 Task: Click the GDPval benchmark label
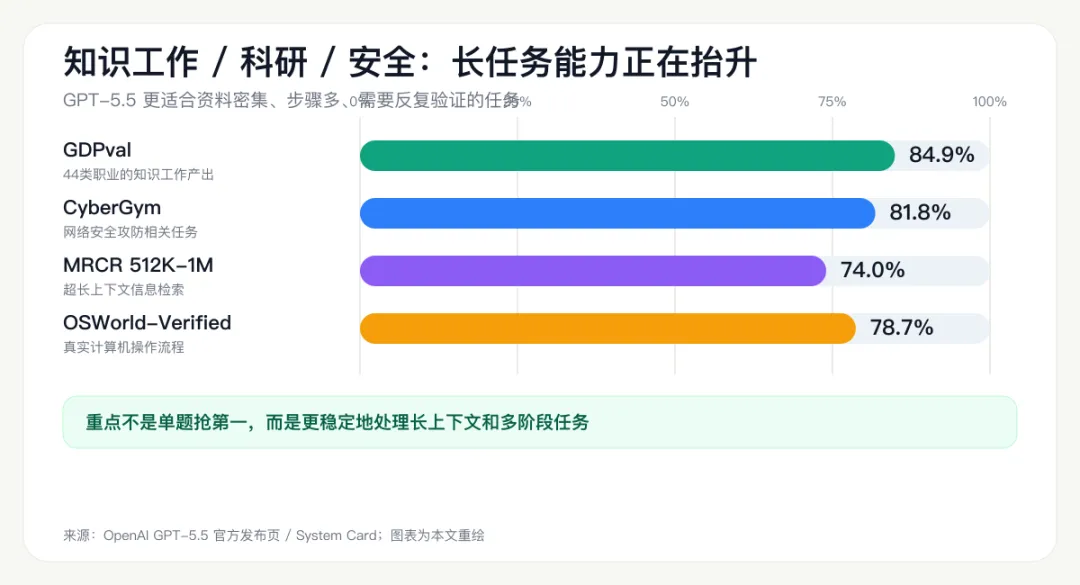[x=97, y=151]
